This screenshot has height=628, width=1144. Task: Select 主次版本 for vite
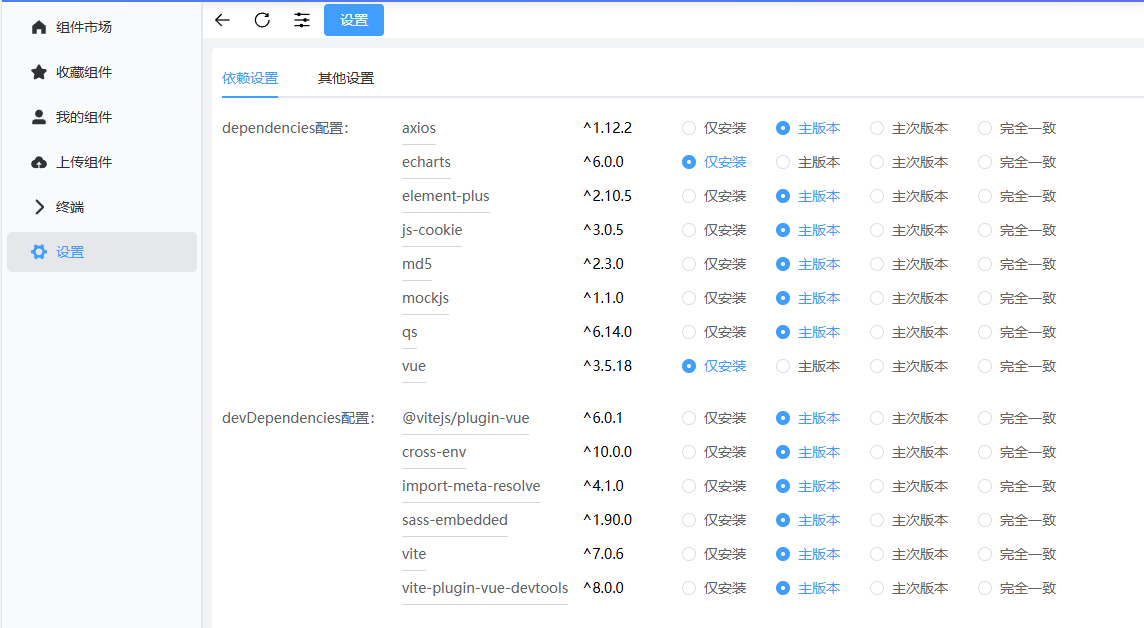pyautogui.click(x=877, y=554)
